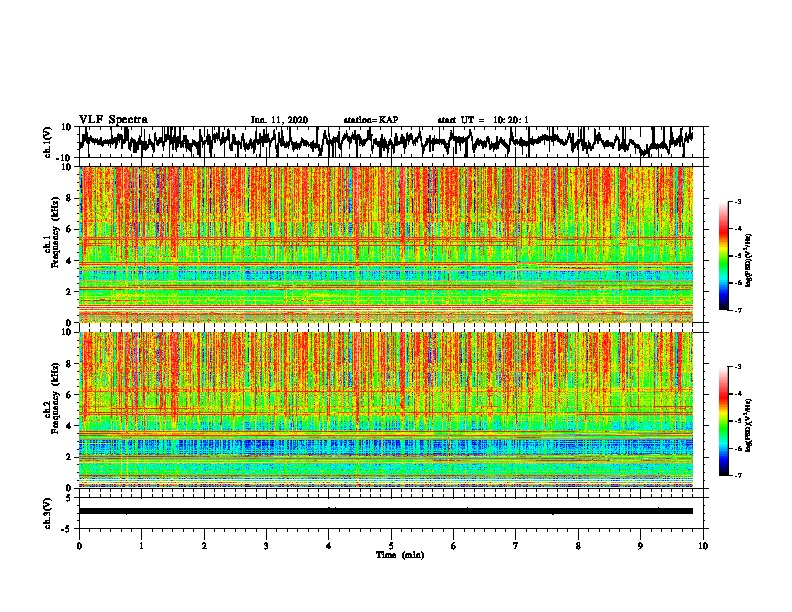Click the time axis end tick label '10'
This screenshot has width=792, height=612.
tap(703, 546)
